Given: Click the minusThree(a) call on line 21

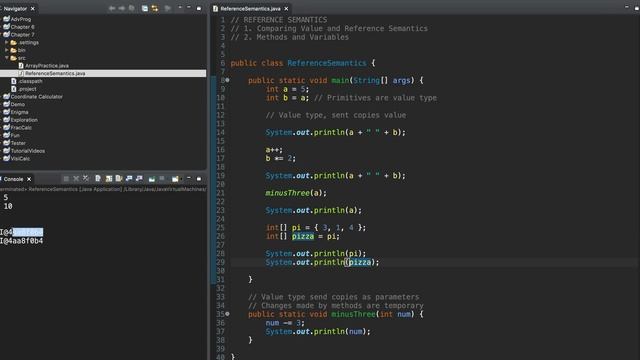Looking at the screenshot, I should point(296,193).
